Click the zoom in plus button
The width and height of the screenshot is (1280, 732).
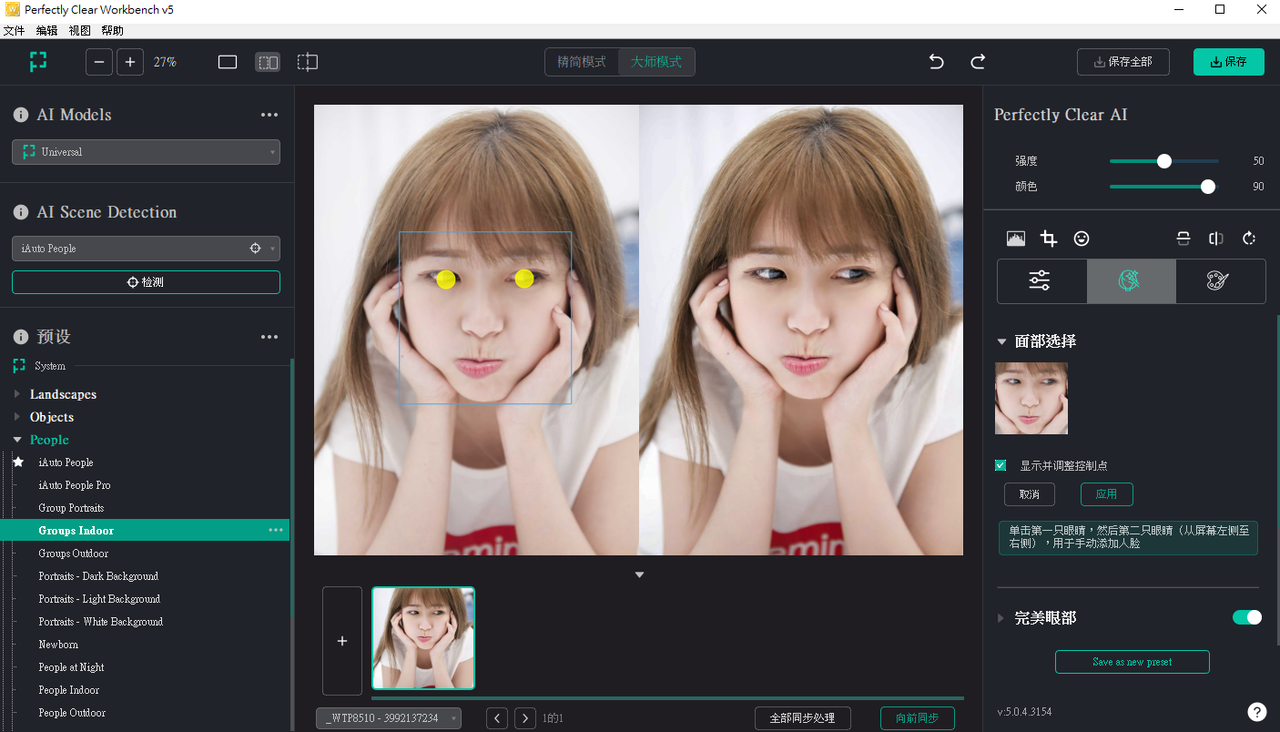point(130,62)
